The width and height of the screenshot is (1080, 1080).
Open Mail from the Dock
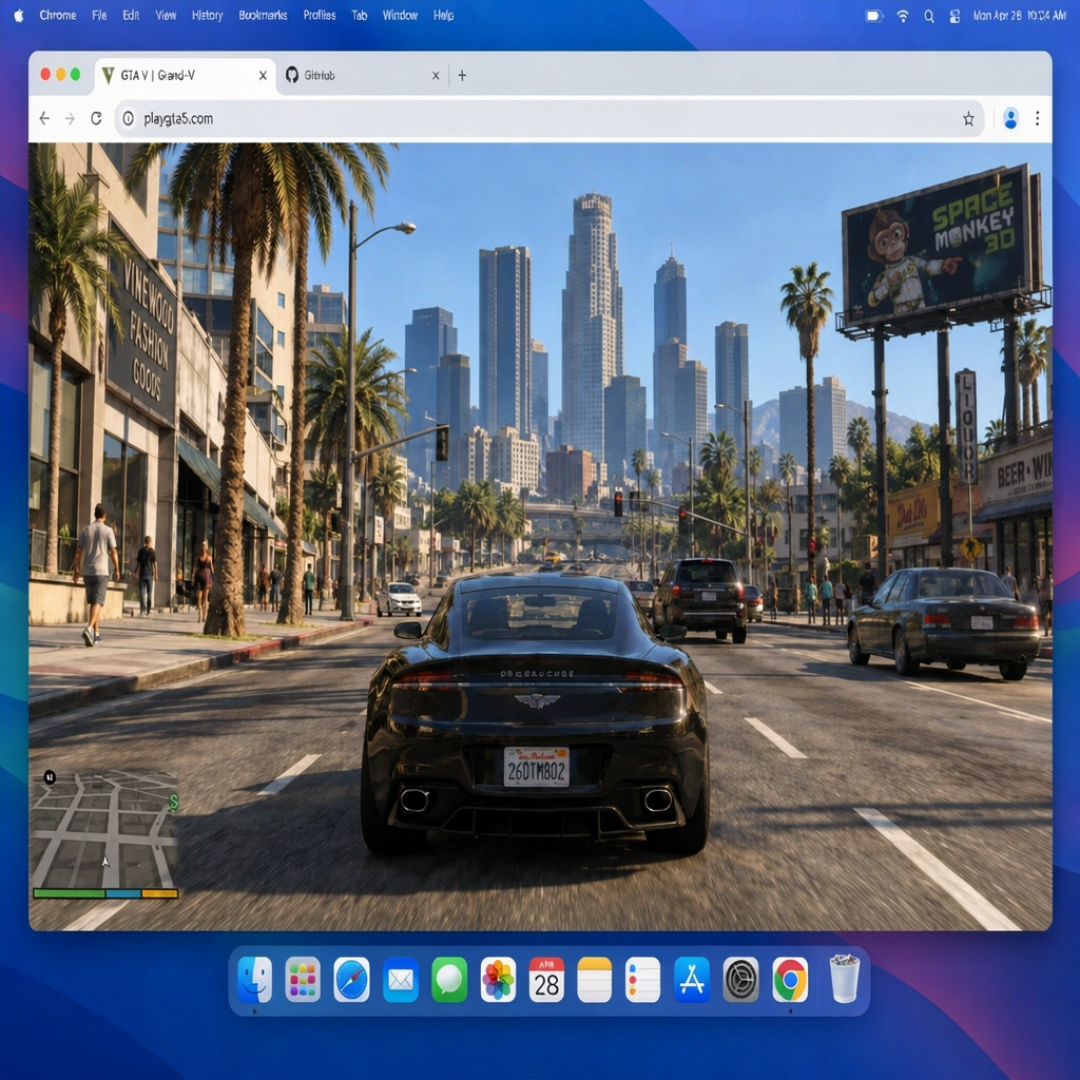pos(401,979)
